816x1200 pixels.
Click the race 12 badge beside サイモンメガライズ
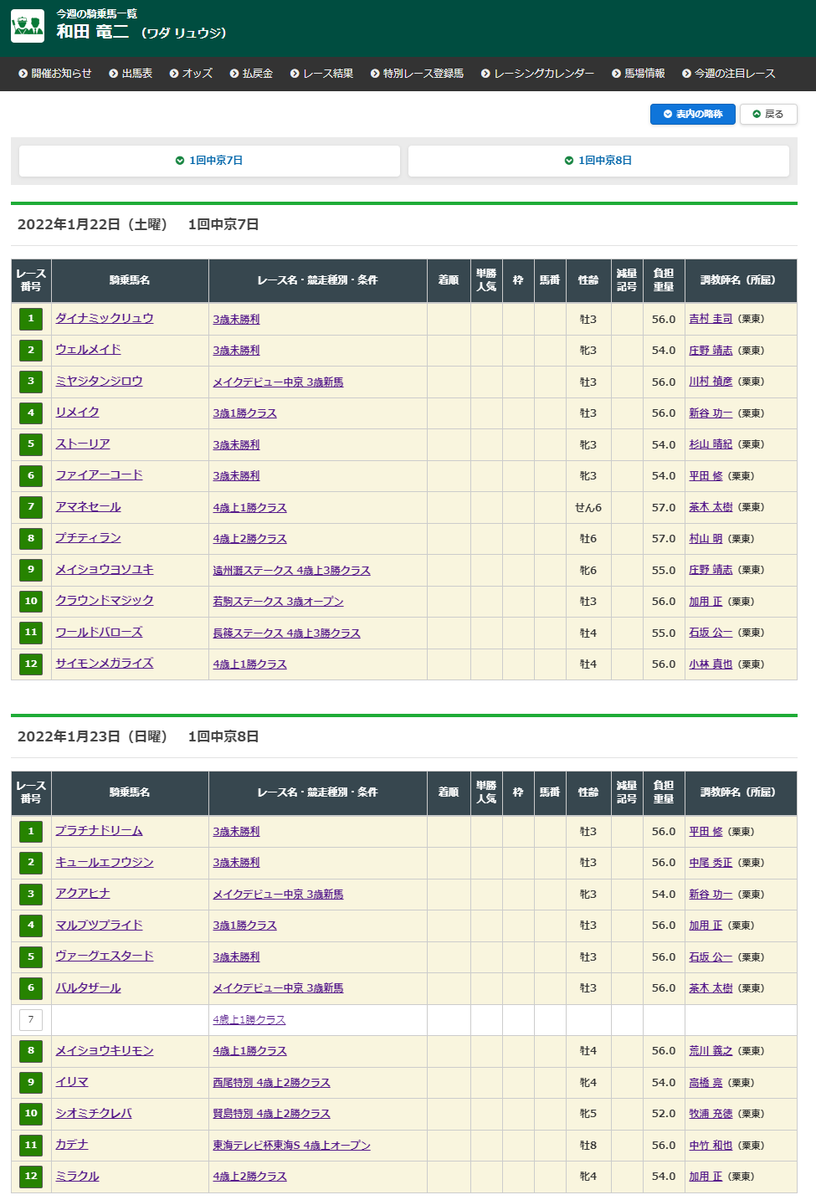pyautogui.click(x=31, y=664)
